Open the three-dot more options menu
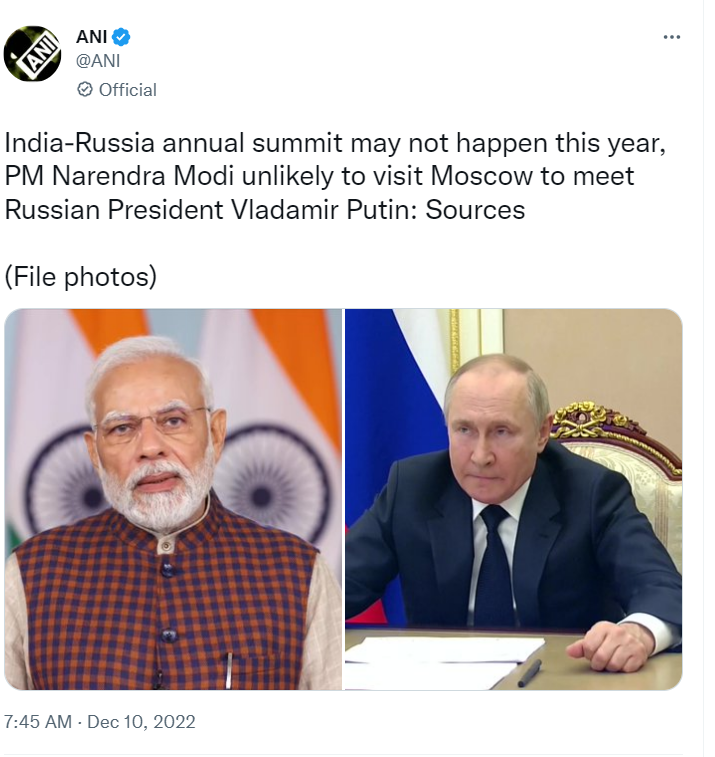The height and width of the screenshot is (757, 715). pyautogui.click(x=672, y=37)
